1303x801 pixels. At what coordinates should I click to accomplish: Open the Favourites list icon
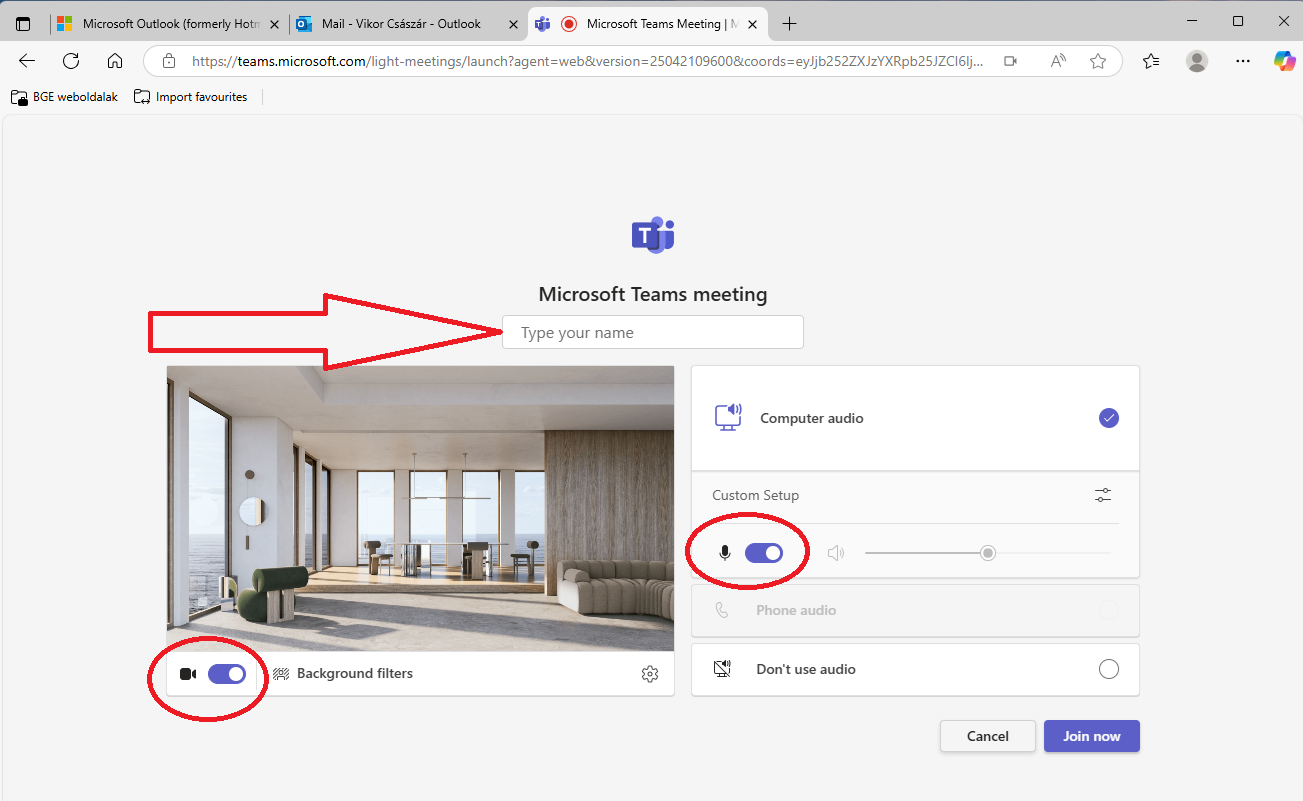click(x=1151, y=61)
